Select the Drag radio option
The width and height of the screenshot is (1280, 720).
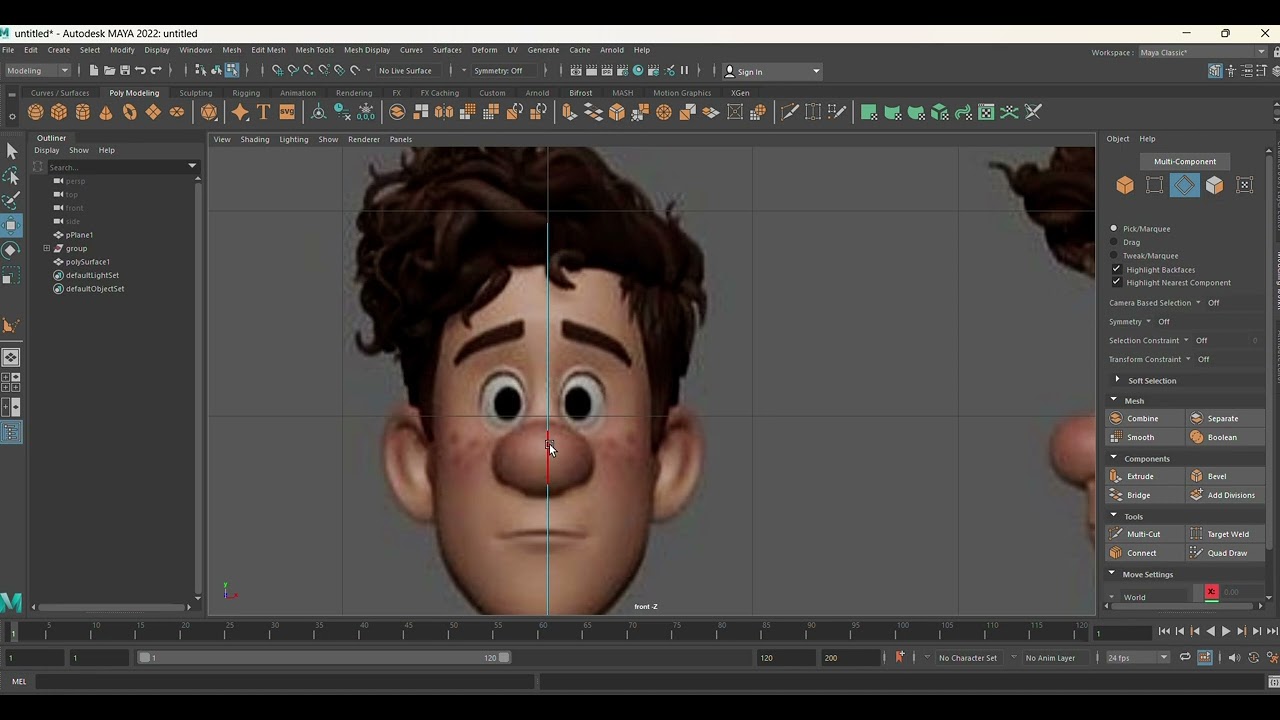(x=1114, y=242)
